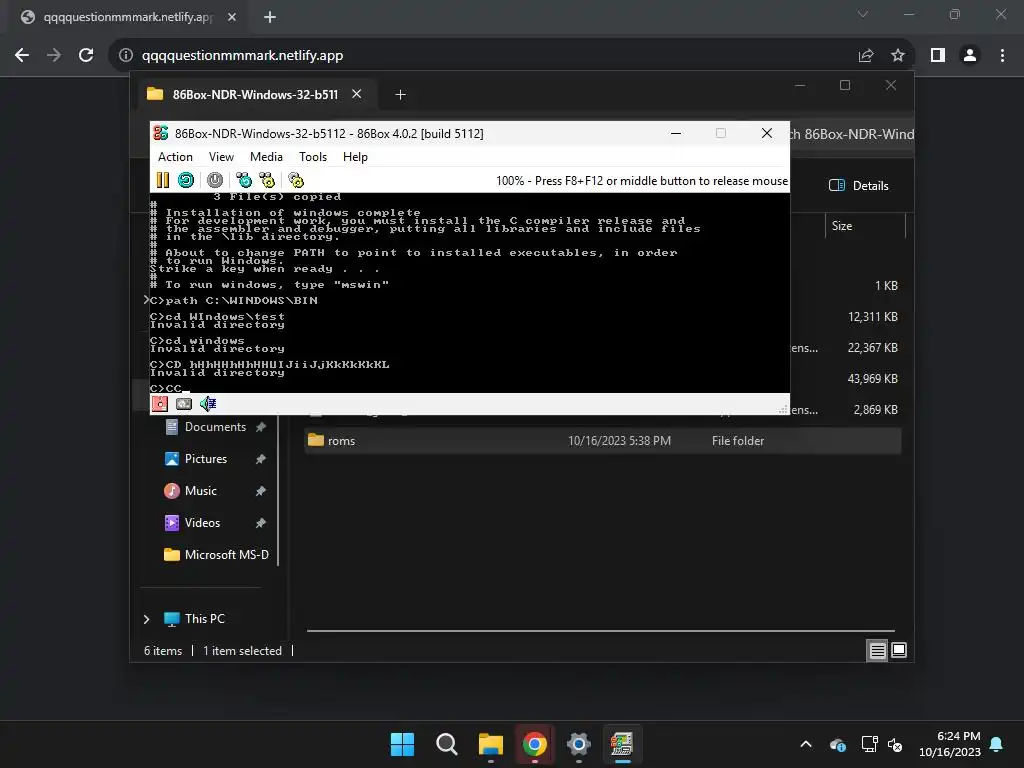Open File Explorer from taskbar

[490, 744]
